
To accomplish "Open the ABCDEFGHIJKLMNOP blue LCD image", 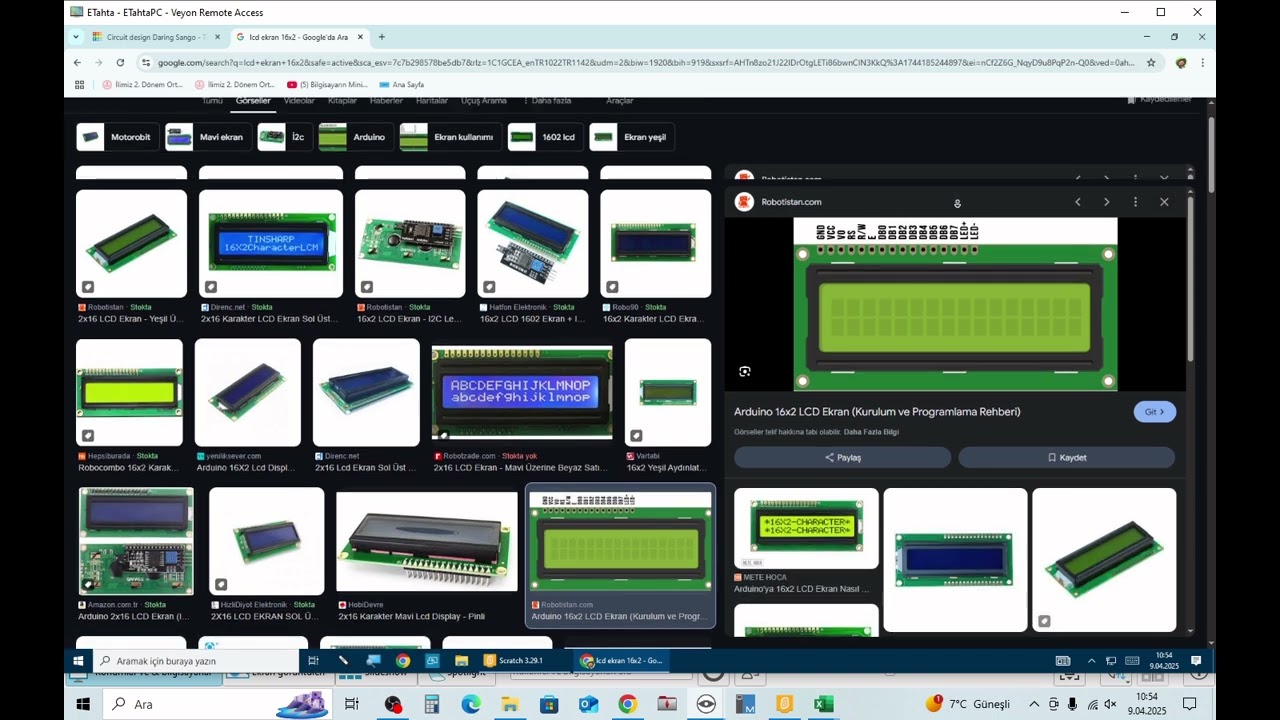I will pos(522,393).
